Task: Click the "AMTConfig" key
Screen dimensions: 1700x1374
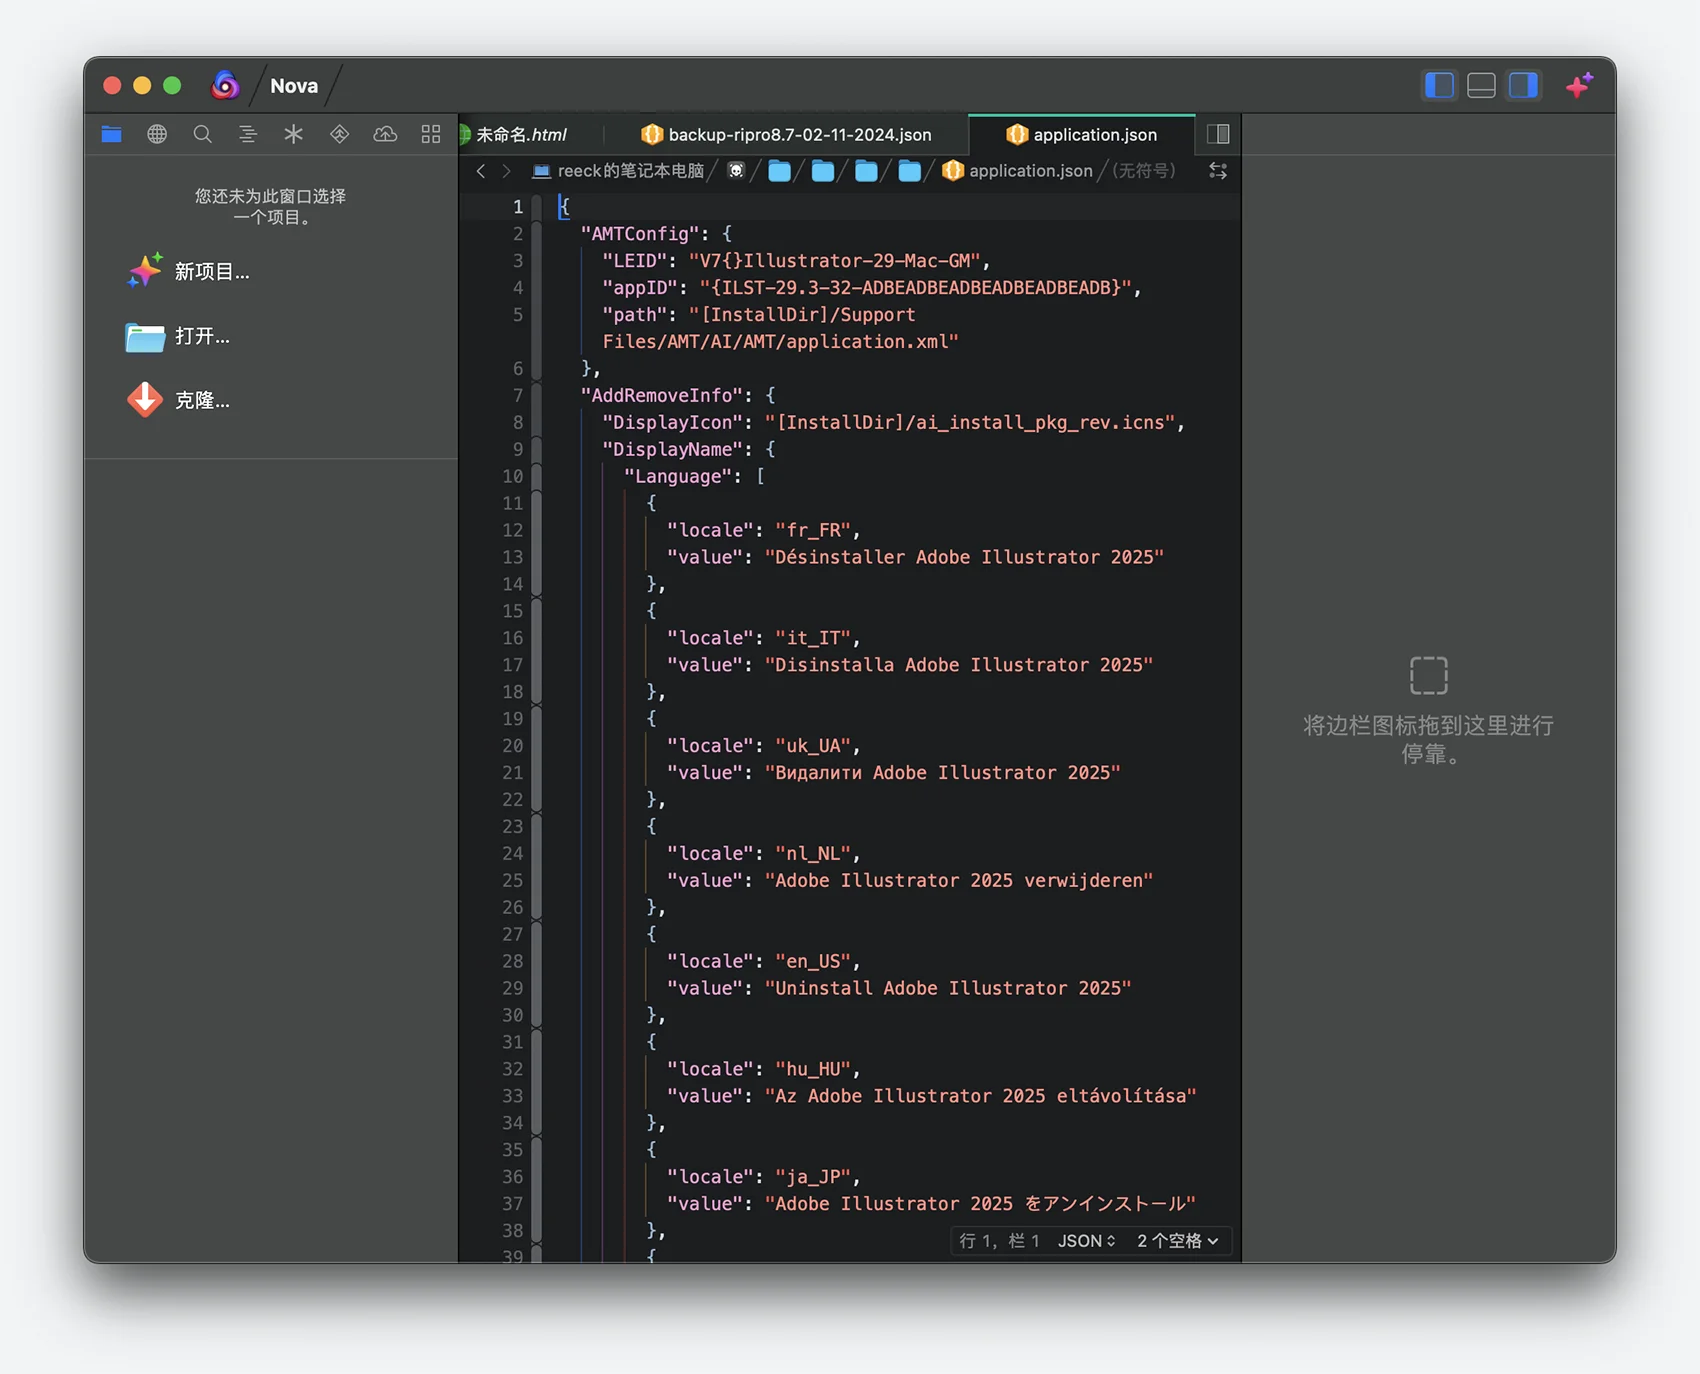Action: click(640, 234)
